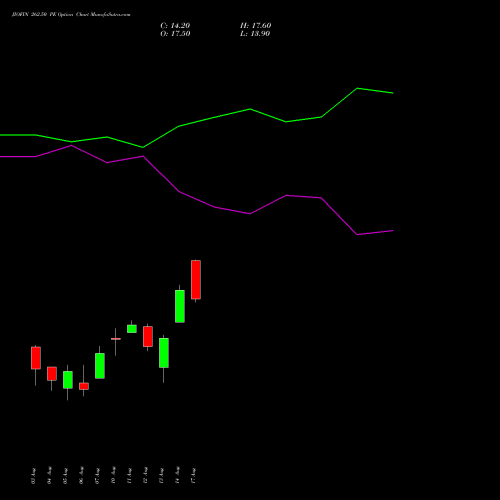Image resolution: width=500 pixels, height=500 pixels.
Task: Click the 07 Aug date label
Action: pyautogui.click(x=97, y=476)
